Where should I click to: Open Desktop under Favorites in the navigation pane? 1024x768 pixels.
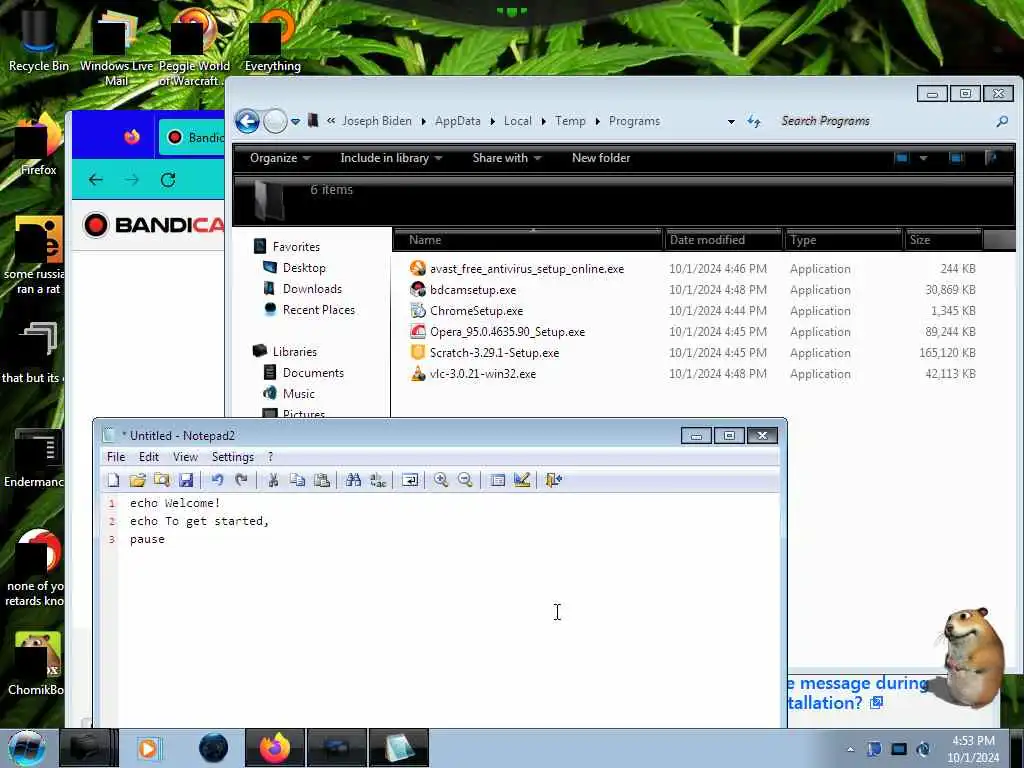point(304,268)
